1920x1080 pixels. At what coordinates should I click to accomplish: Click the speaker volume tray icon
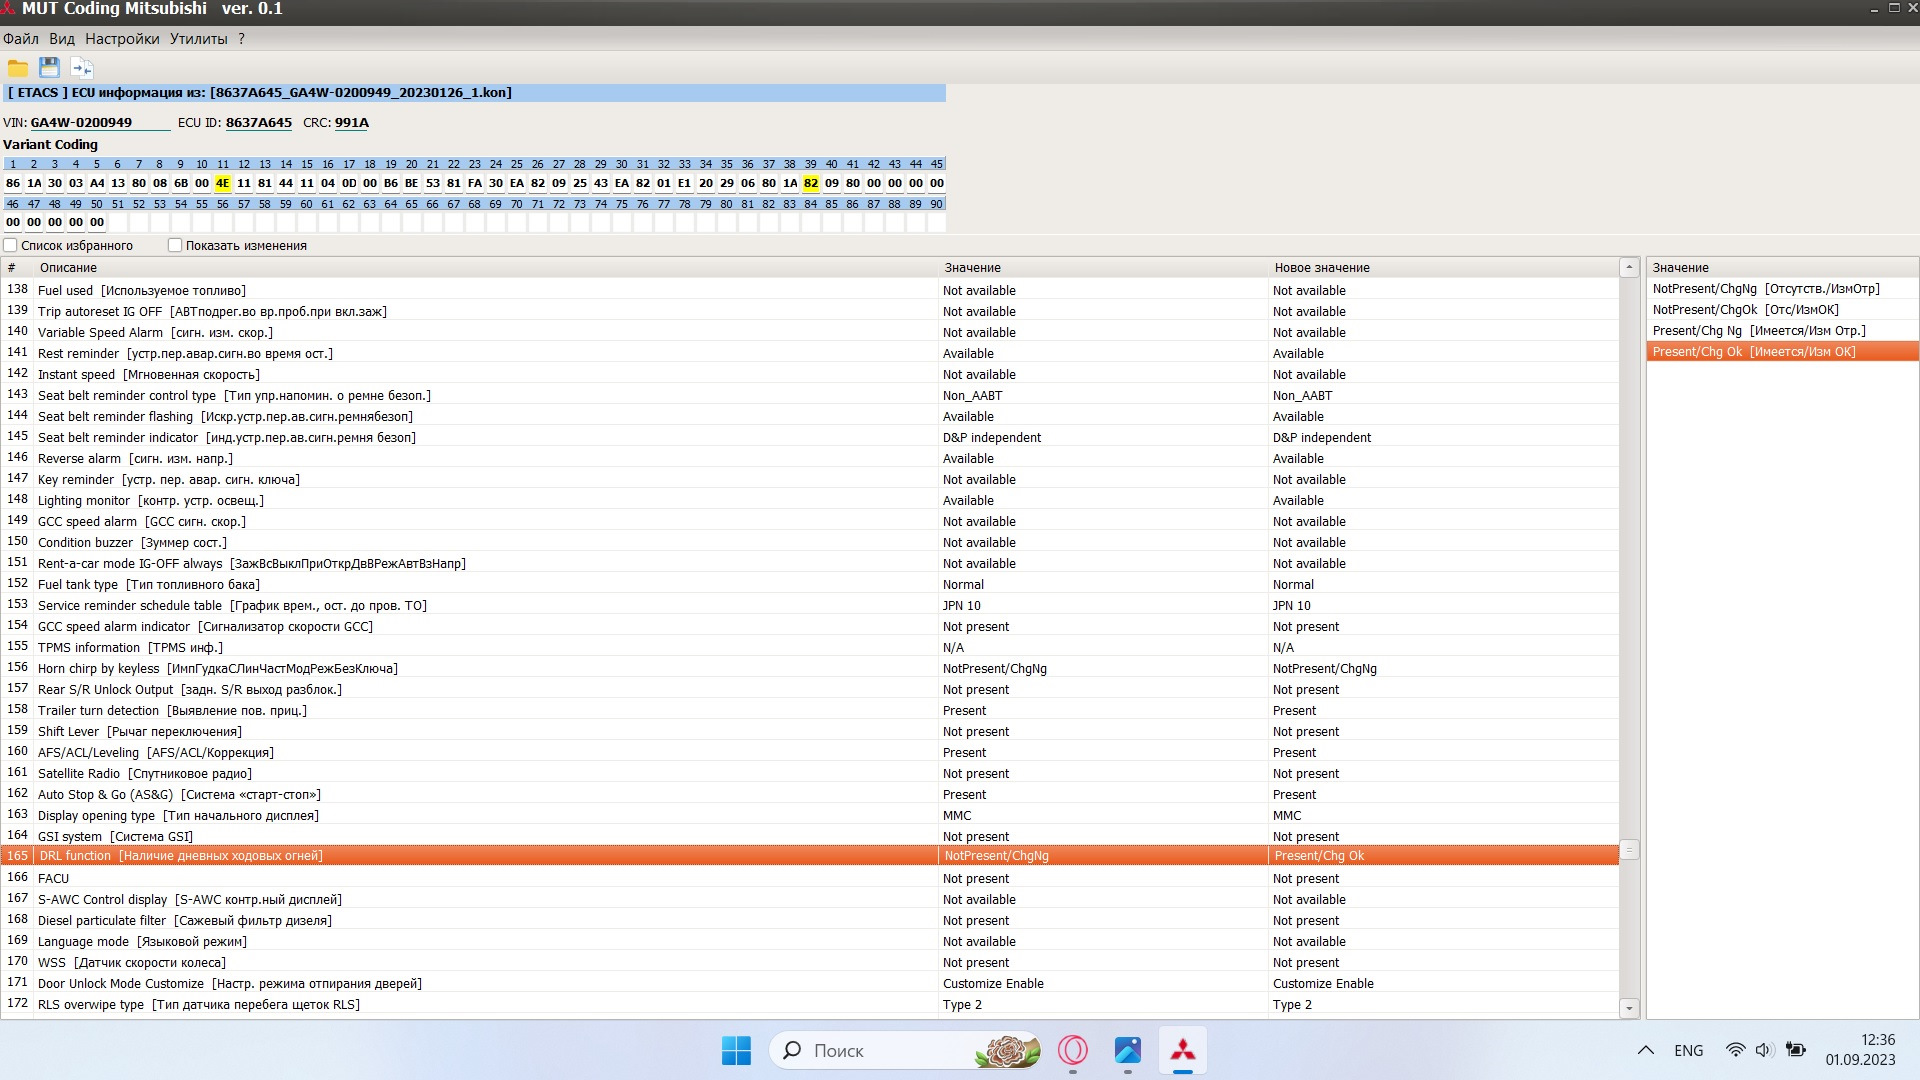1763,1050
